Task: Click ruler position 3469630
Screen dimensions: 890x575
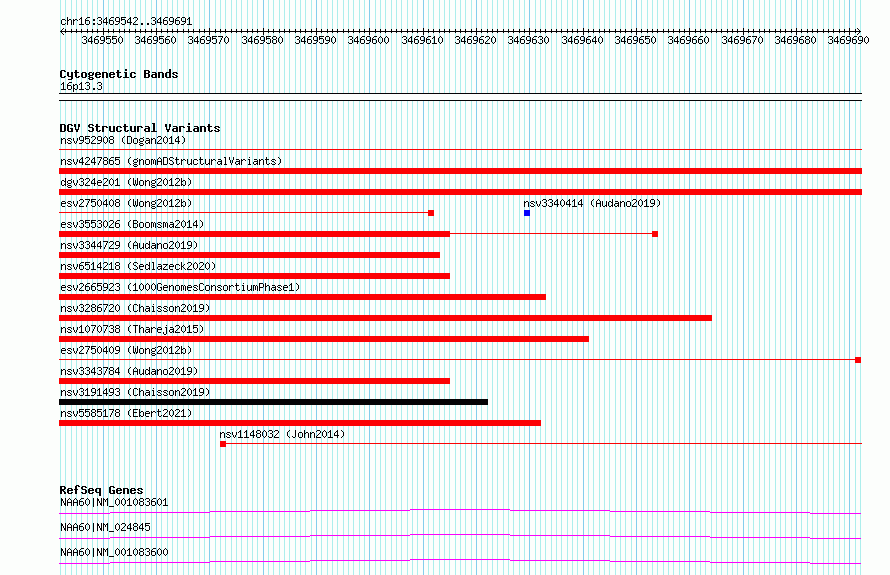Action: [528, 40]
